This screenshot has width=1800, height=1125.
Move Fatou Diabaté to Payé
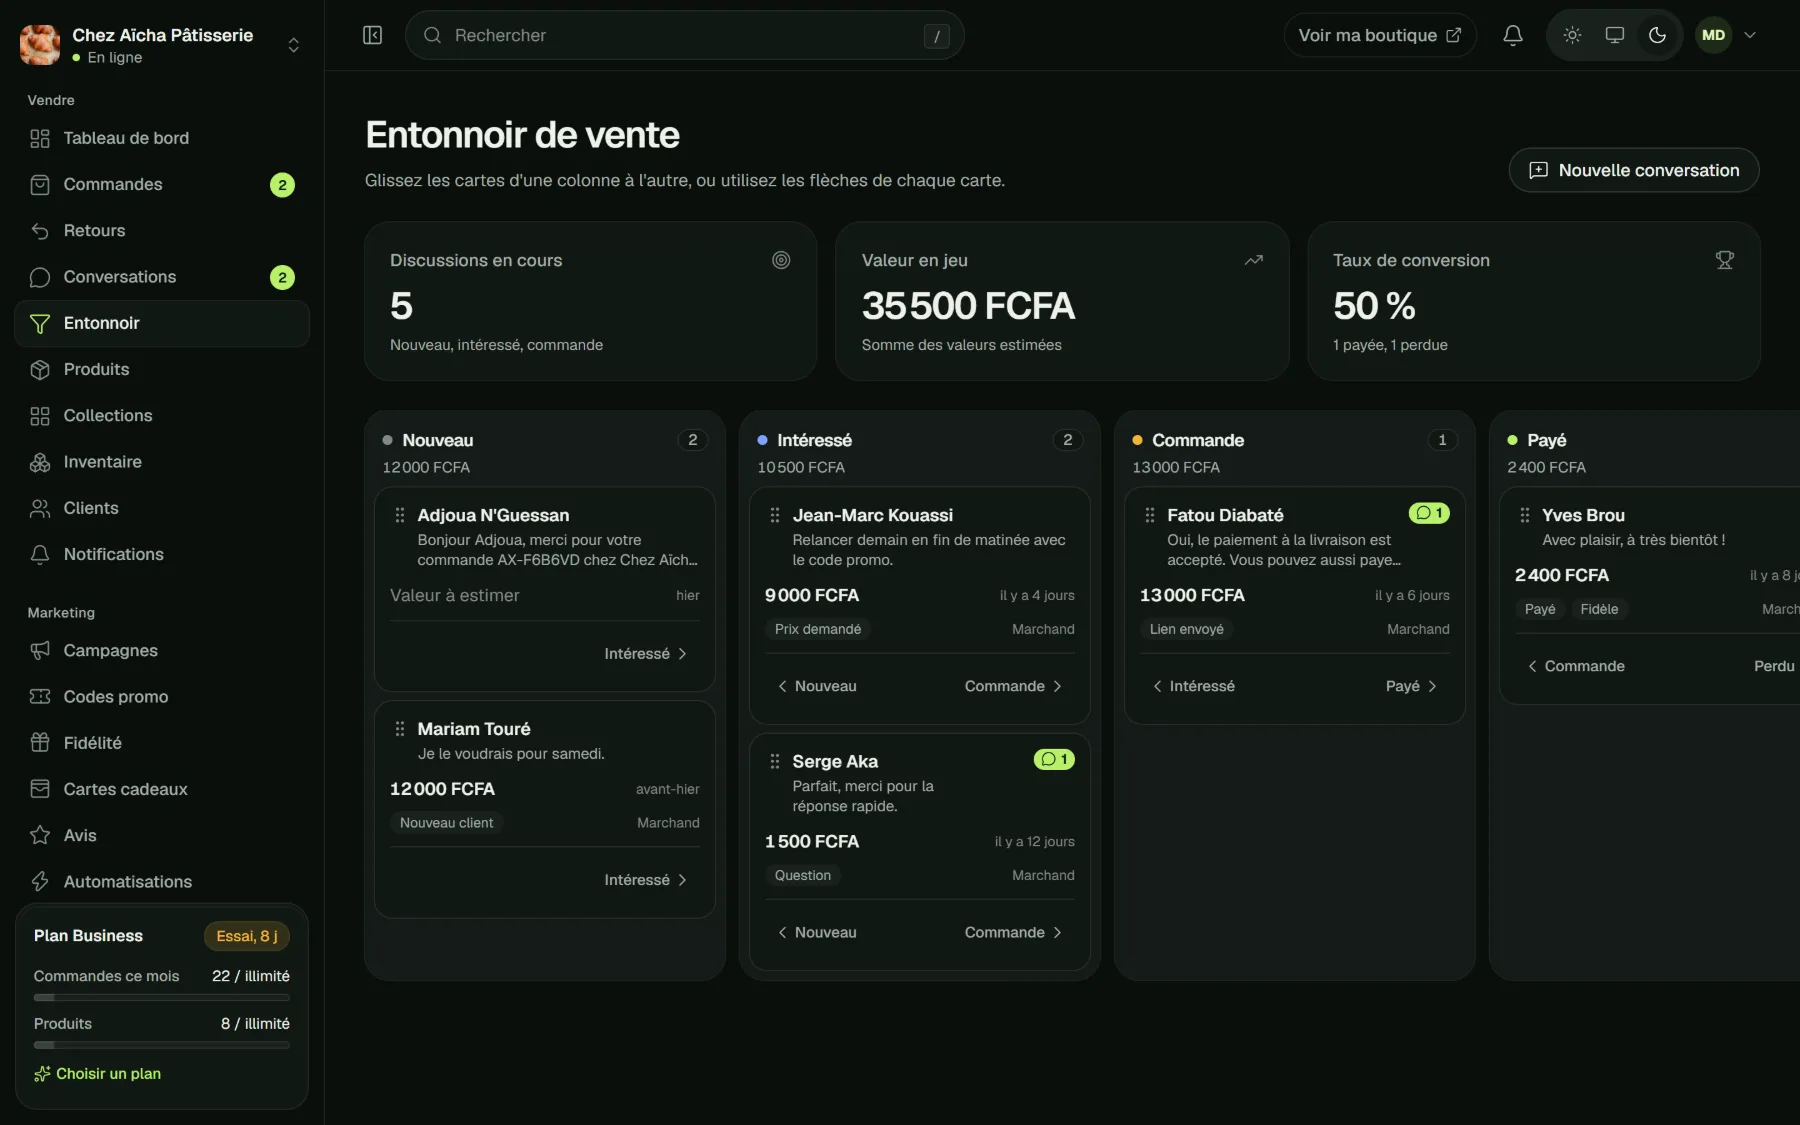pyautogui.click(x=1411, y=686)
